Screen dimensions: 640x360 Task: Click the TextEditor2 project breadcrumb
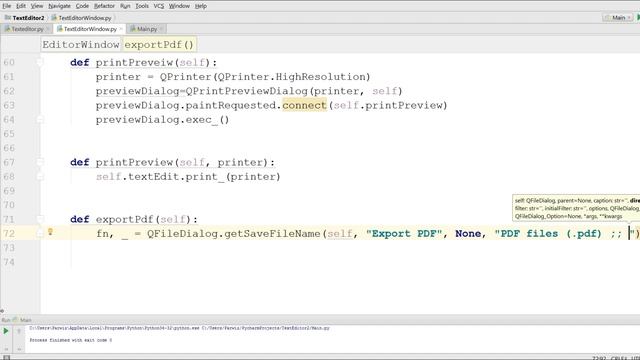[24, 18]
